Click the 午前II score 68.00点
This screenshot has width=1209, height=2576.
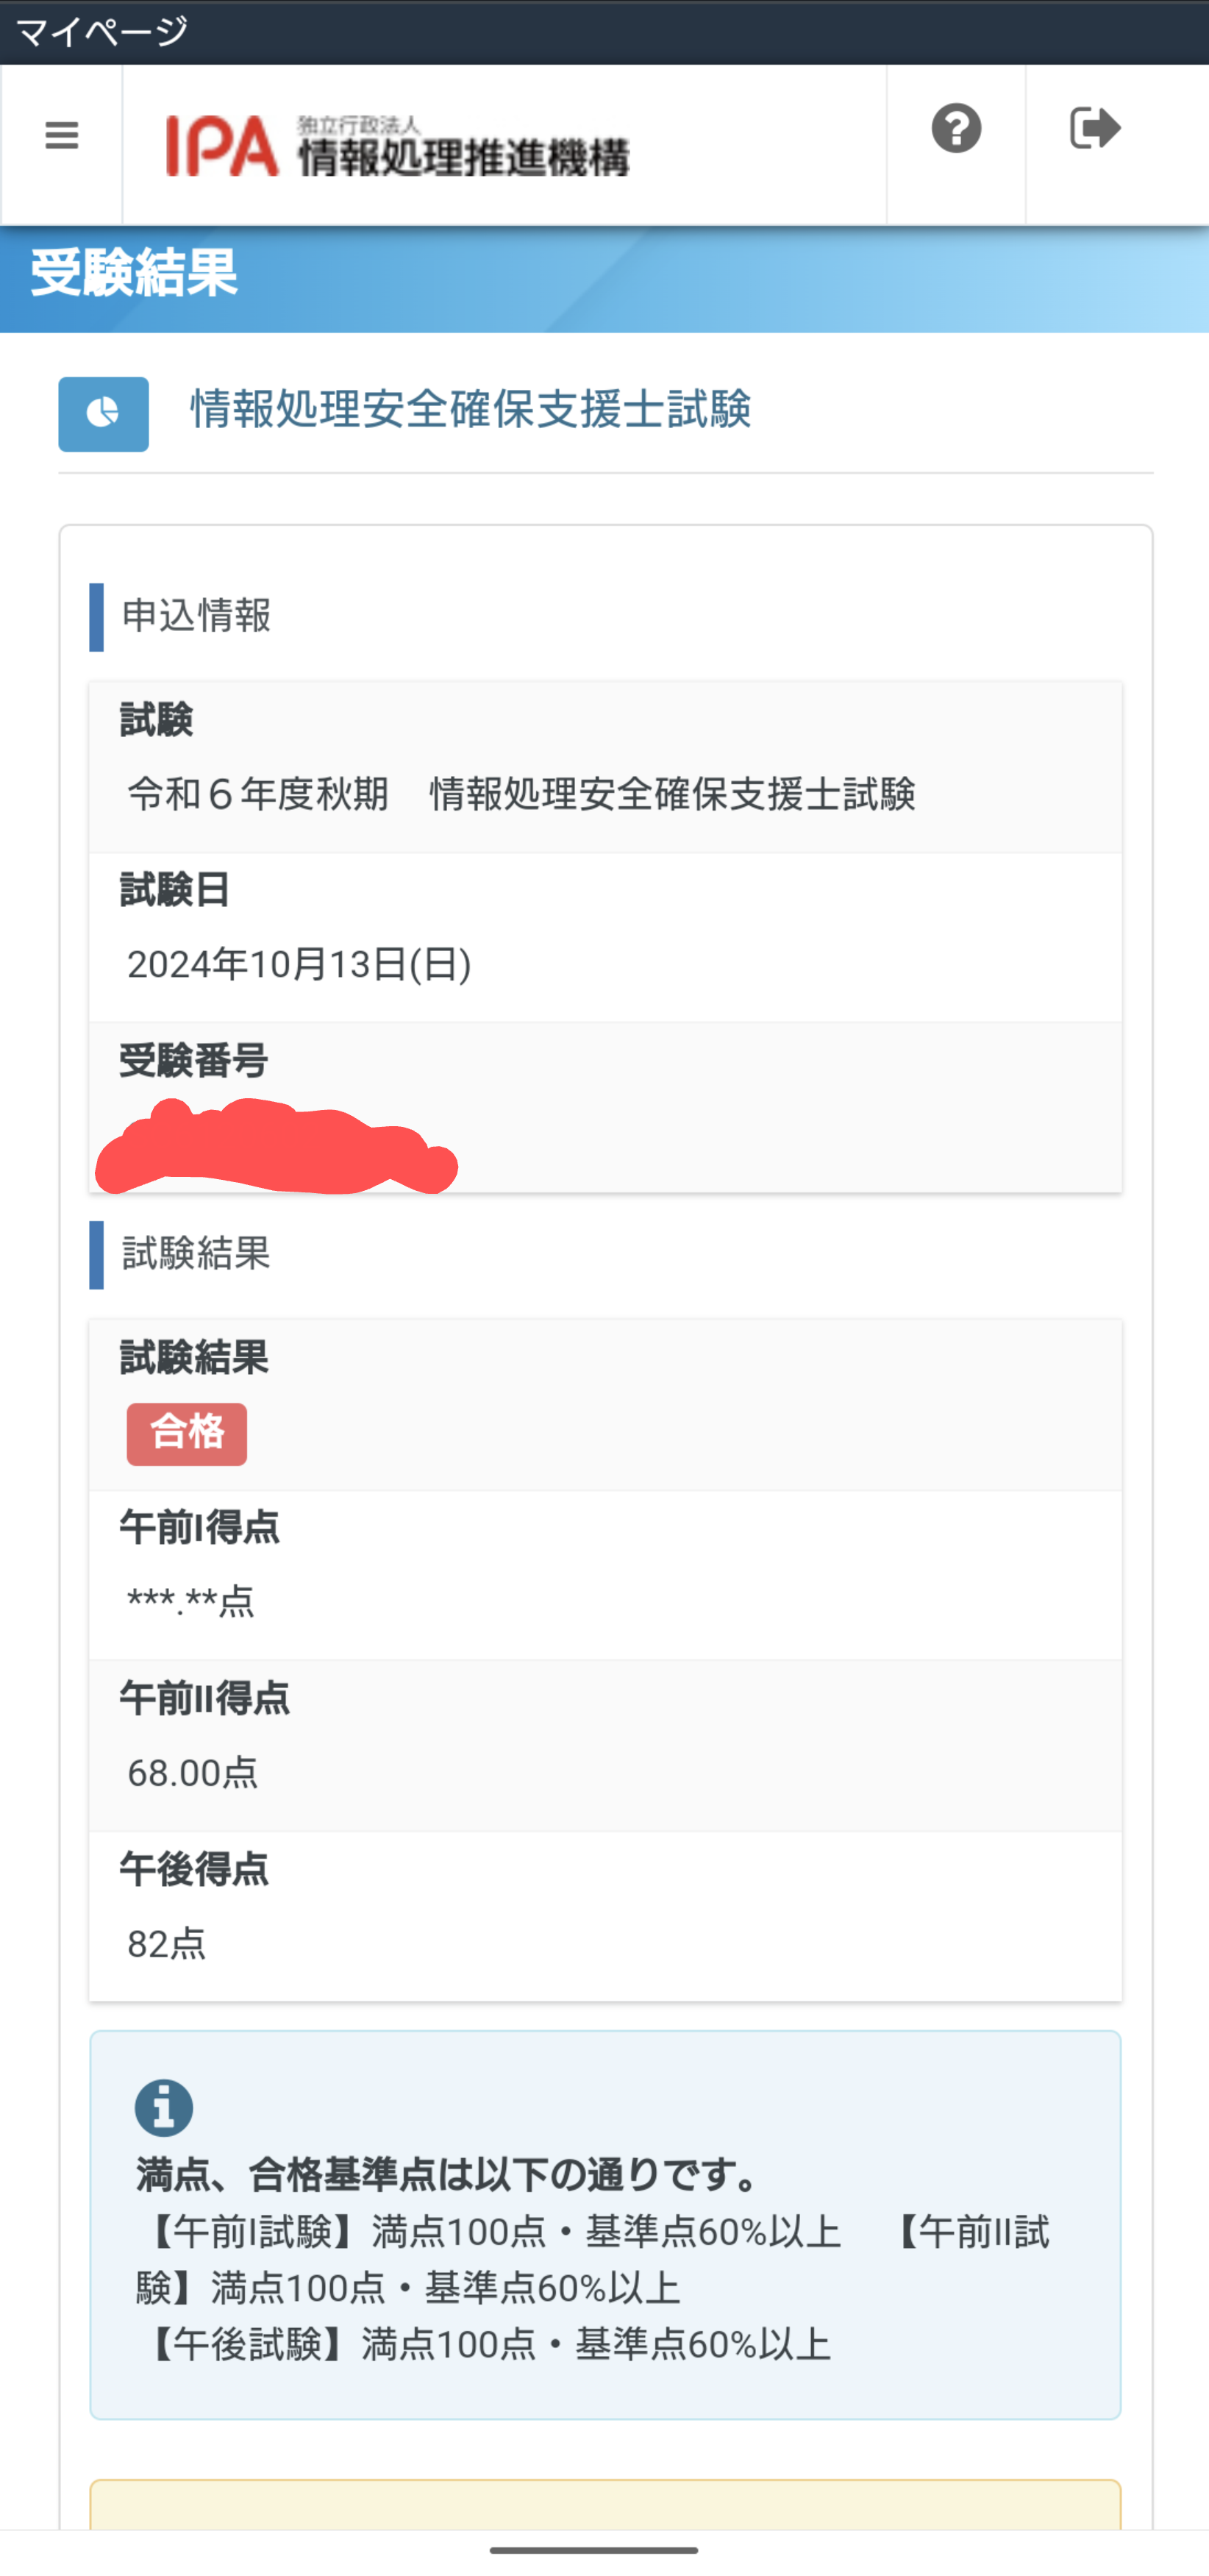193,1773
